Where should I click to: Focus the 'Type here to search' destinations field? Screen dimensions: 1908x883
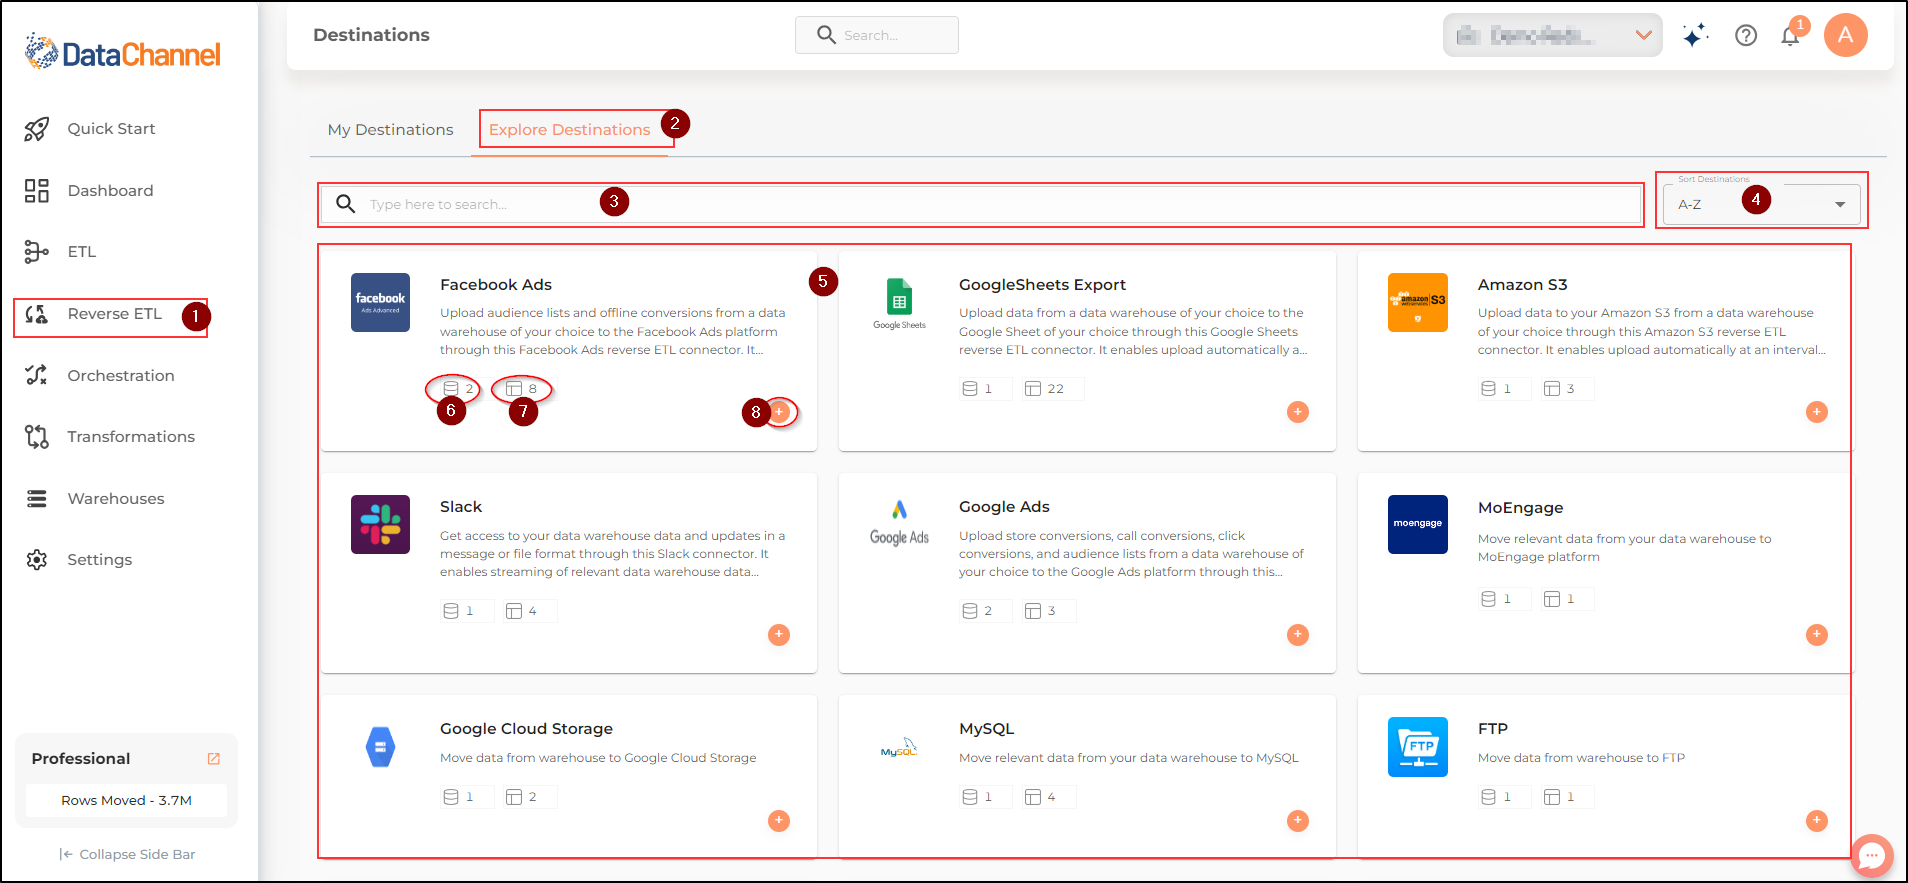pyautogui.click(x=981, y=204)
